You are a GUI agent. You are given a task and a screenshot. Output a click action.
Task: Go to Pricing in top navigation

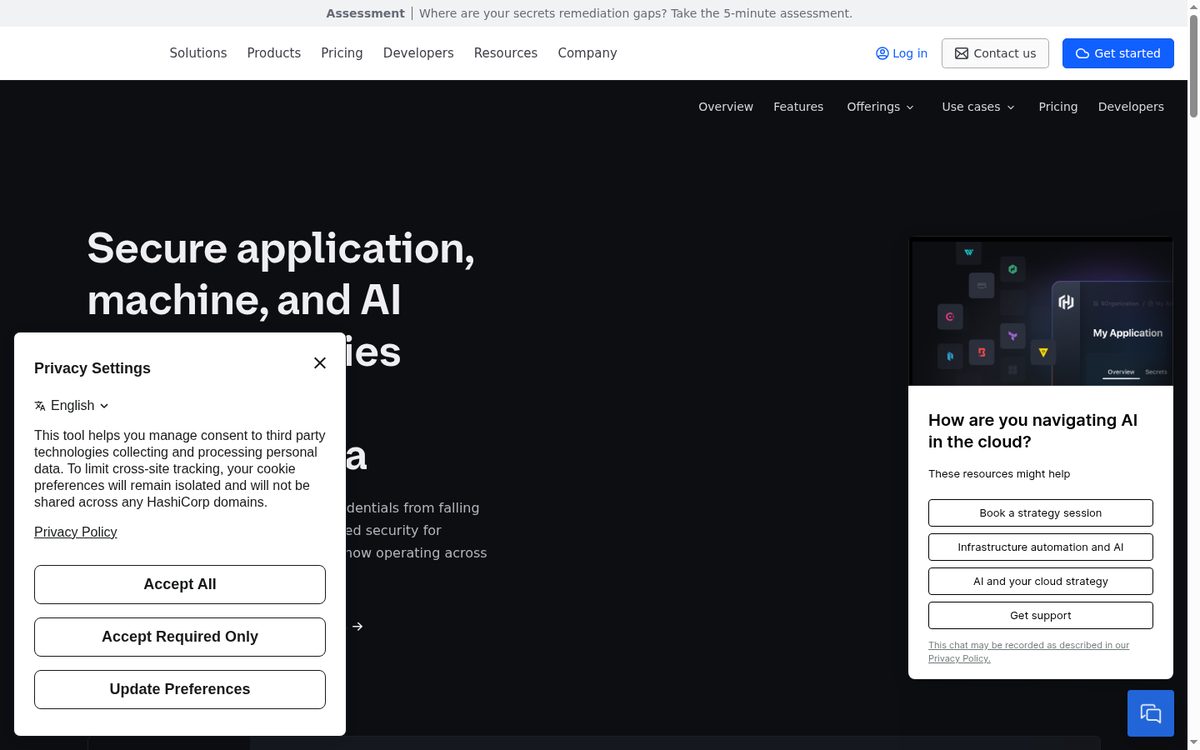(342, 53)
